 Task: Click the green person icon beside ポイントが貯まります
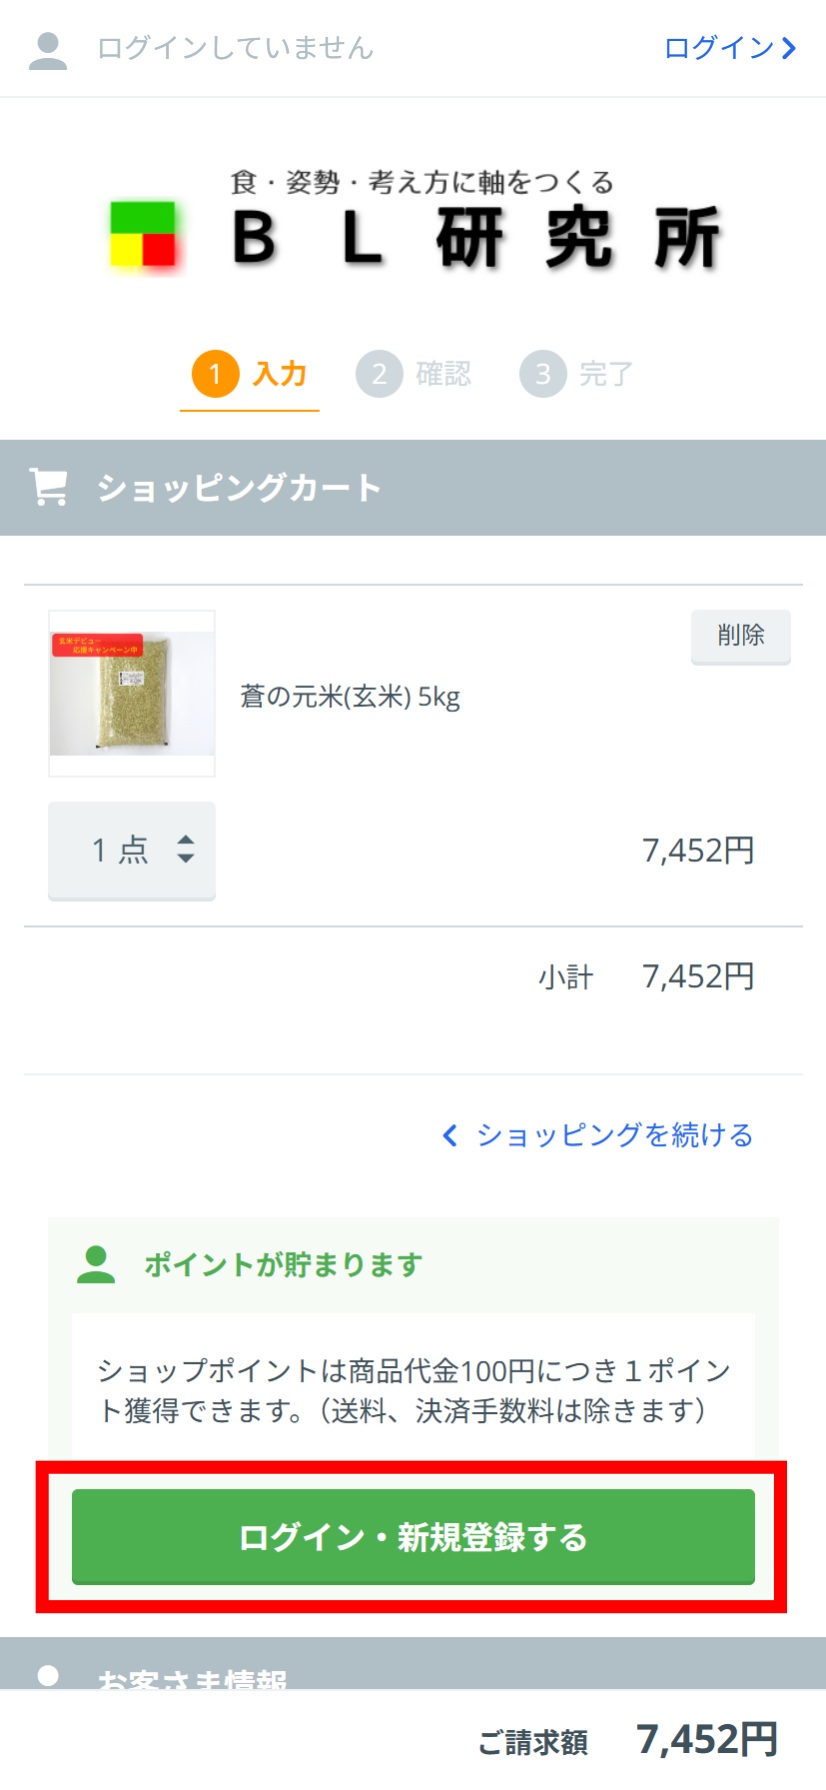pyautogui.click(x=96, y=1265)
